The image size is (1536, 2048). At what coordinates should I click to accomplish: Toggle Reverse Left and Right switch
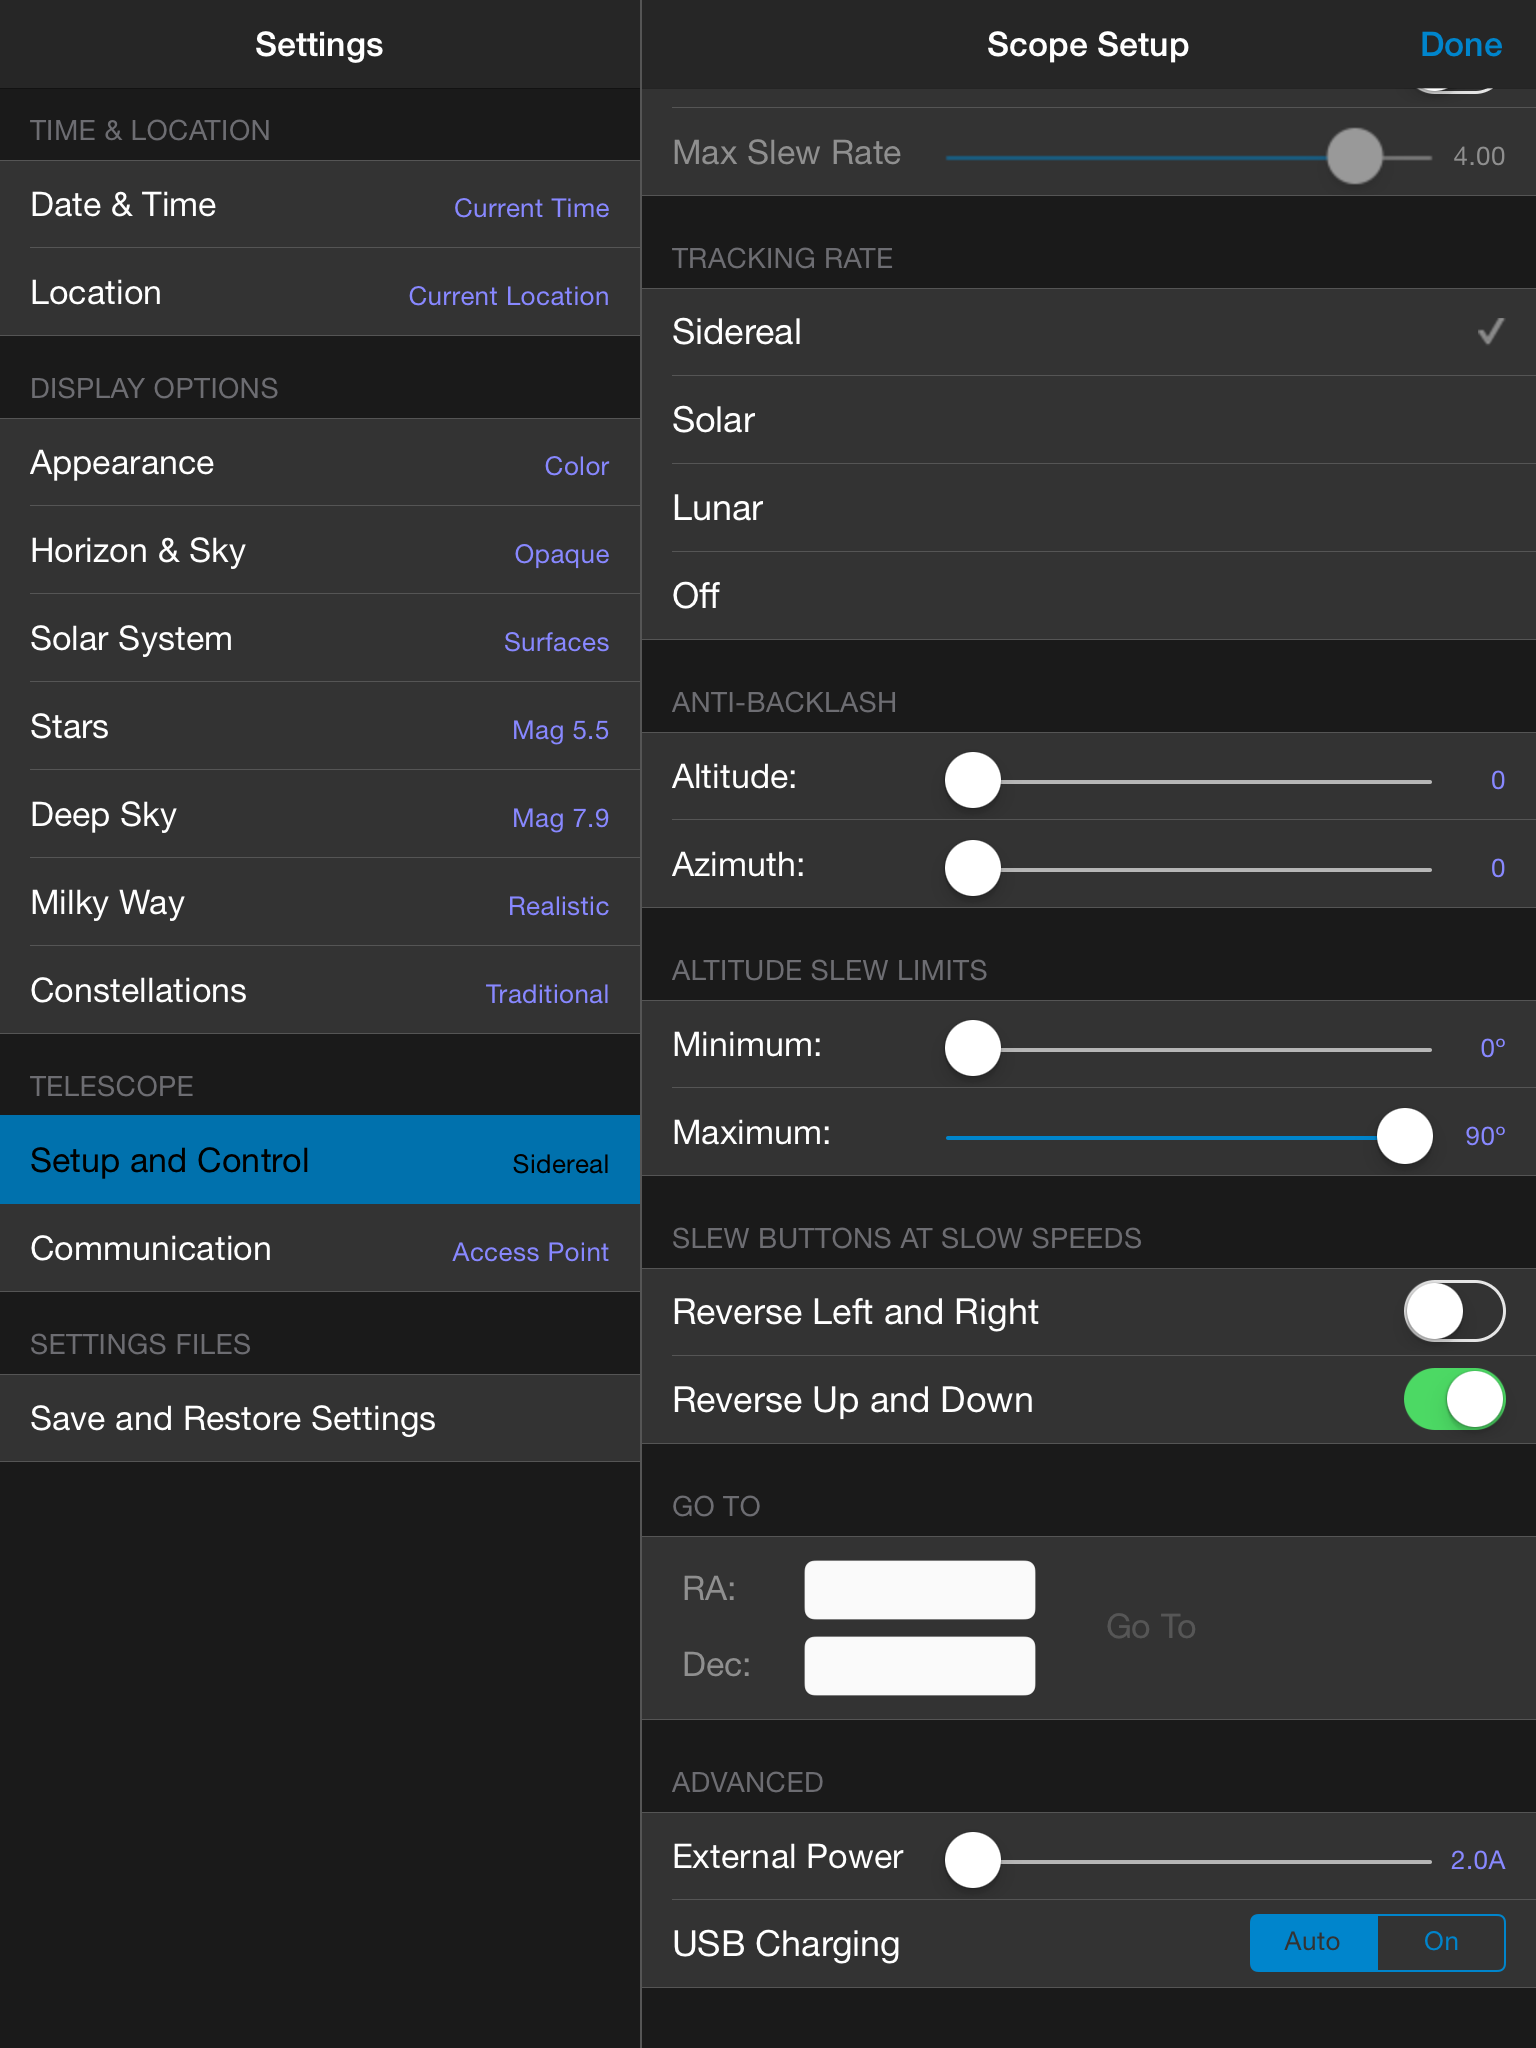point(1453,1311)
